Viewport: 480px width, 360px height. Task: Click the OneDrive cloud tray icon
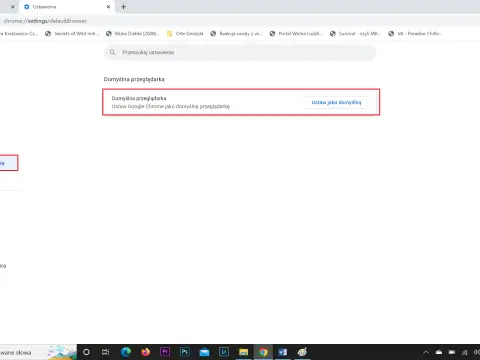pos(439,352)
